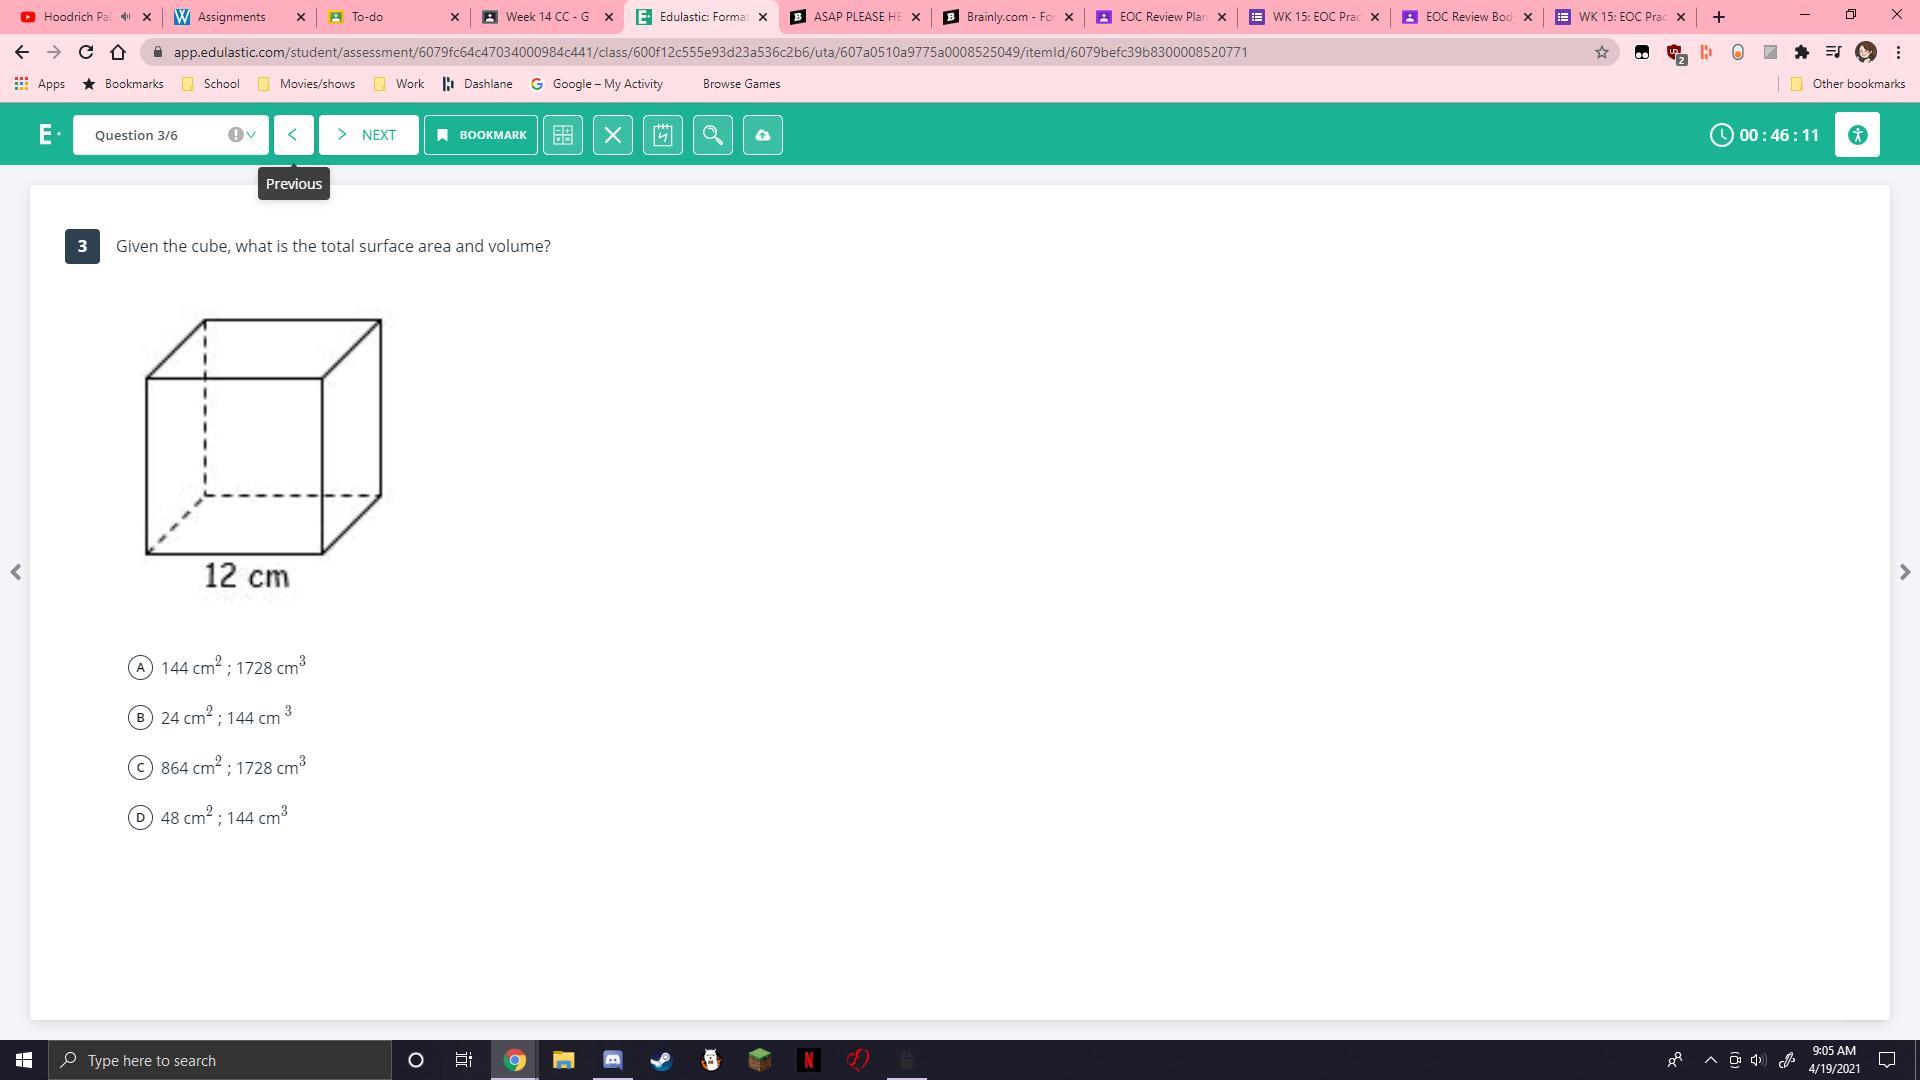This screenshot has width=1920, height=1080.
Task: Open the calculator tool icon
Action: pyautogui.click(x=563, y=135)
